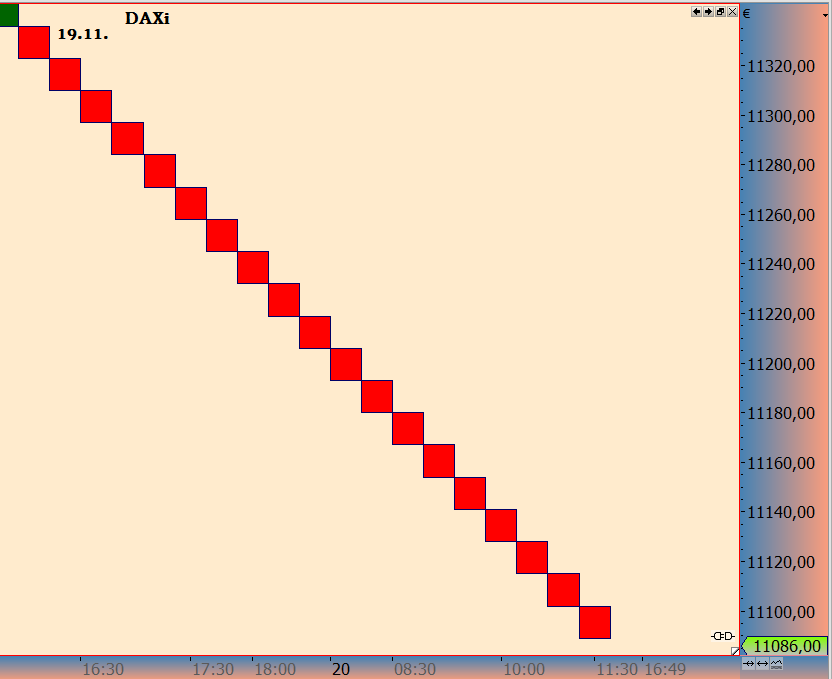Open currency selection next to Euro symbol
The width and height of the screenshot is (832, 679).
[x=826, y=13]
